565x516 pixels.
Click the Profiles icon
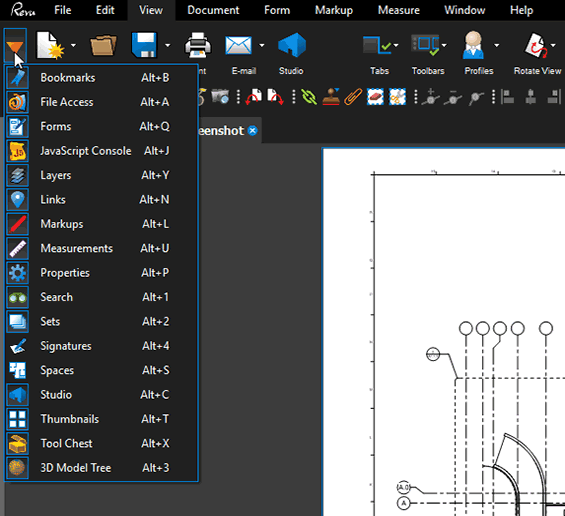(x=473, y=45)
